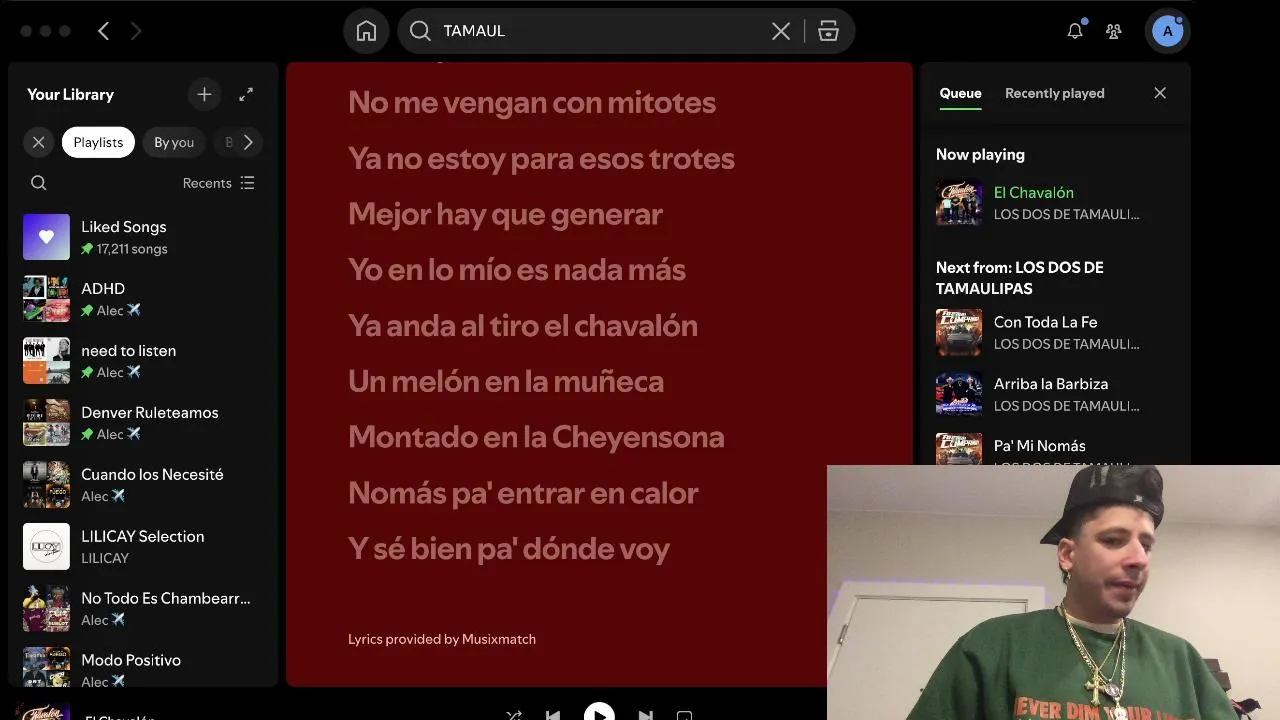Clear the TAMAUL search text
This screenshot has height=720, width=1280.
point(781,31)
